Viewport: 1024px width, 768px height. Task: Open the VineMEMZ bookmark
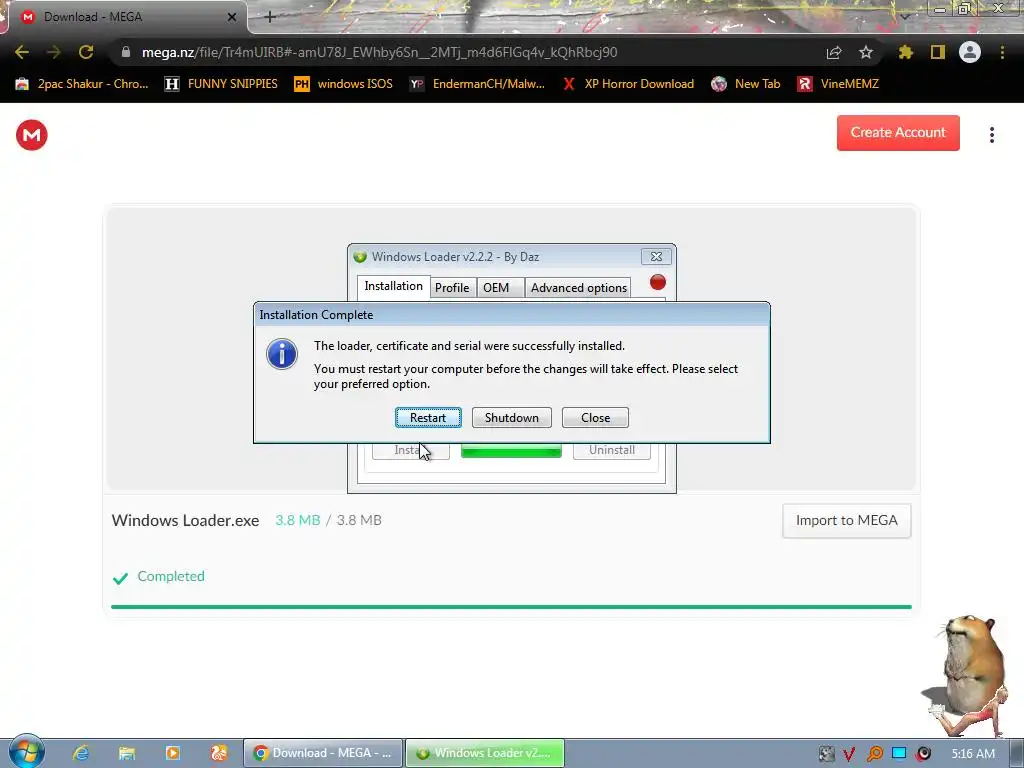point(838,84)
